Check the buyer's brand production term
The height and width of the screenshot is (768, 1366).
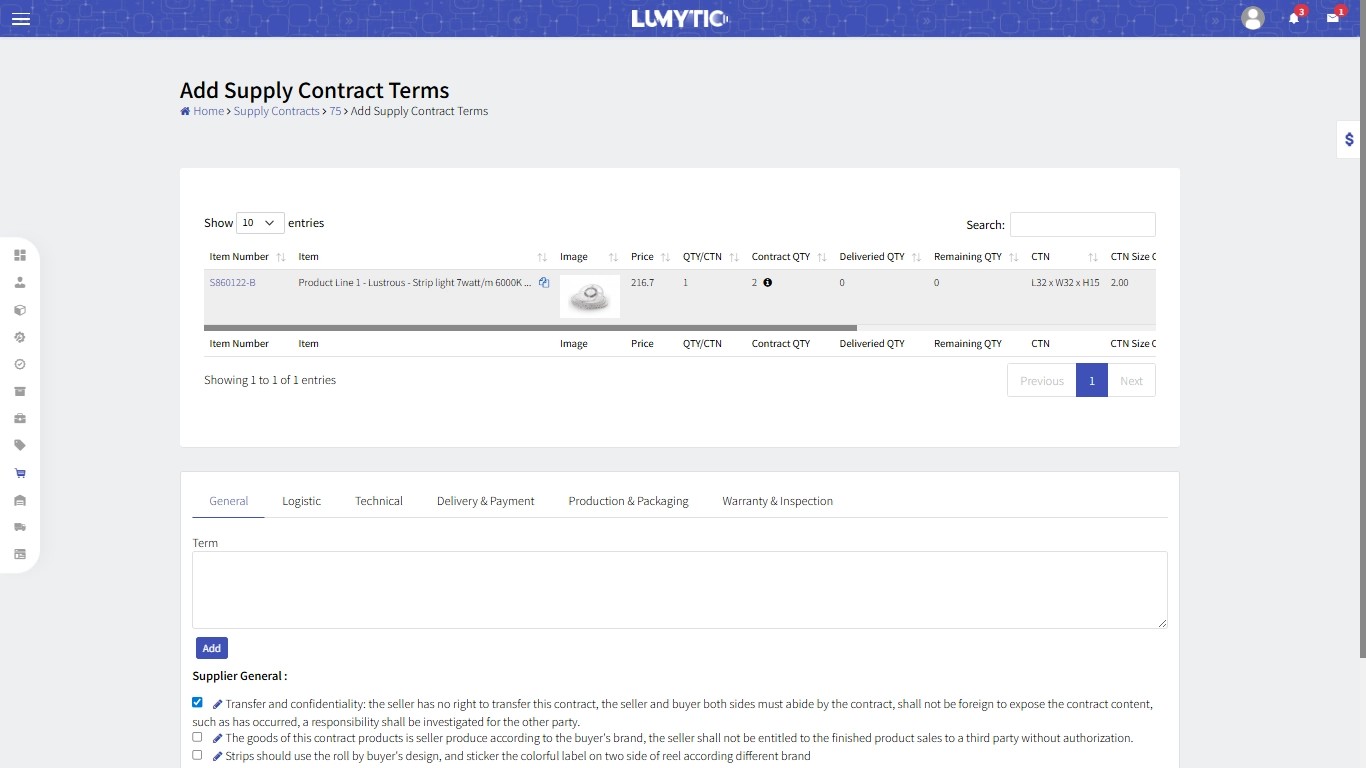click(197, 737)
